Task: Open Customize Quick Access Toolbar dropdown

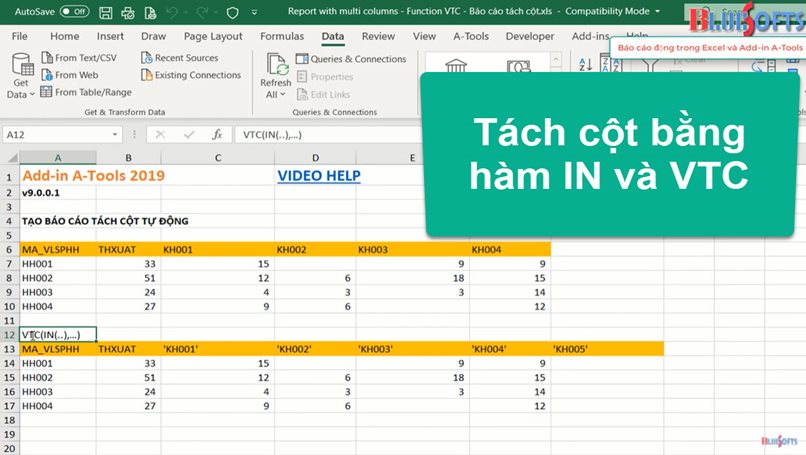Action: tap(254, 12)
